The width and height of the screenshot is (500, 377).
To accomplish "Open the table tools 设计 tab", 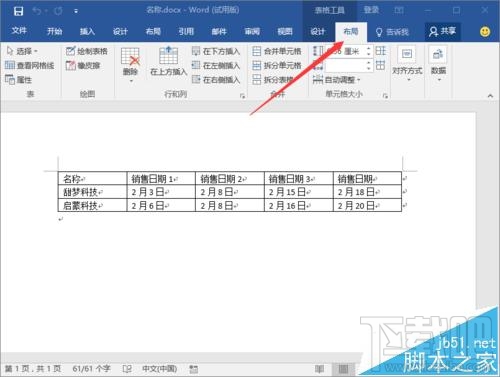I will [318, 31].
